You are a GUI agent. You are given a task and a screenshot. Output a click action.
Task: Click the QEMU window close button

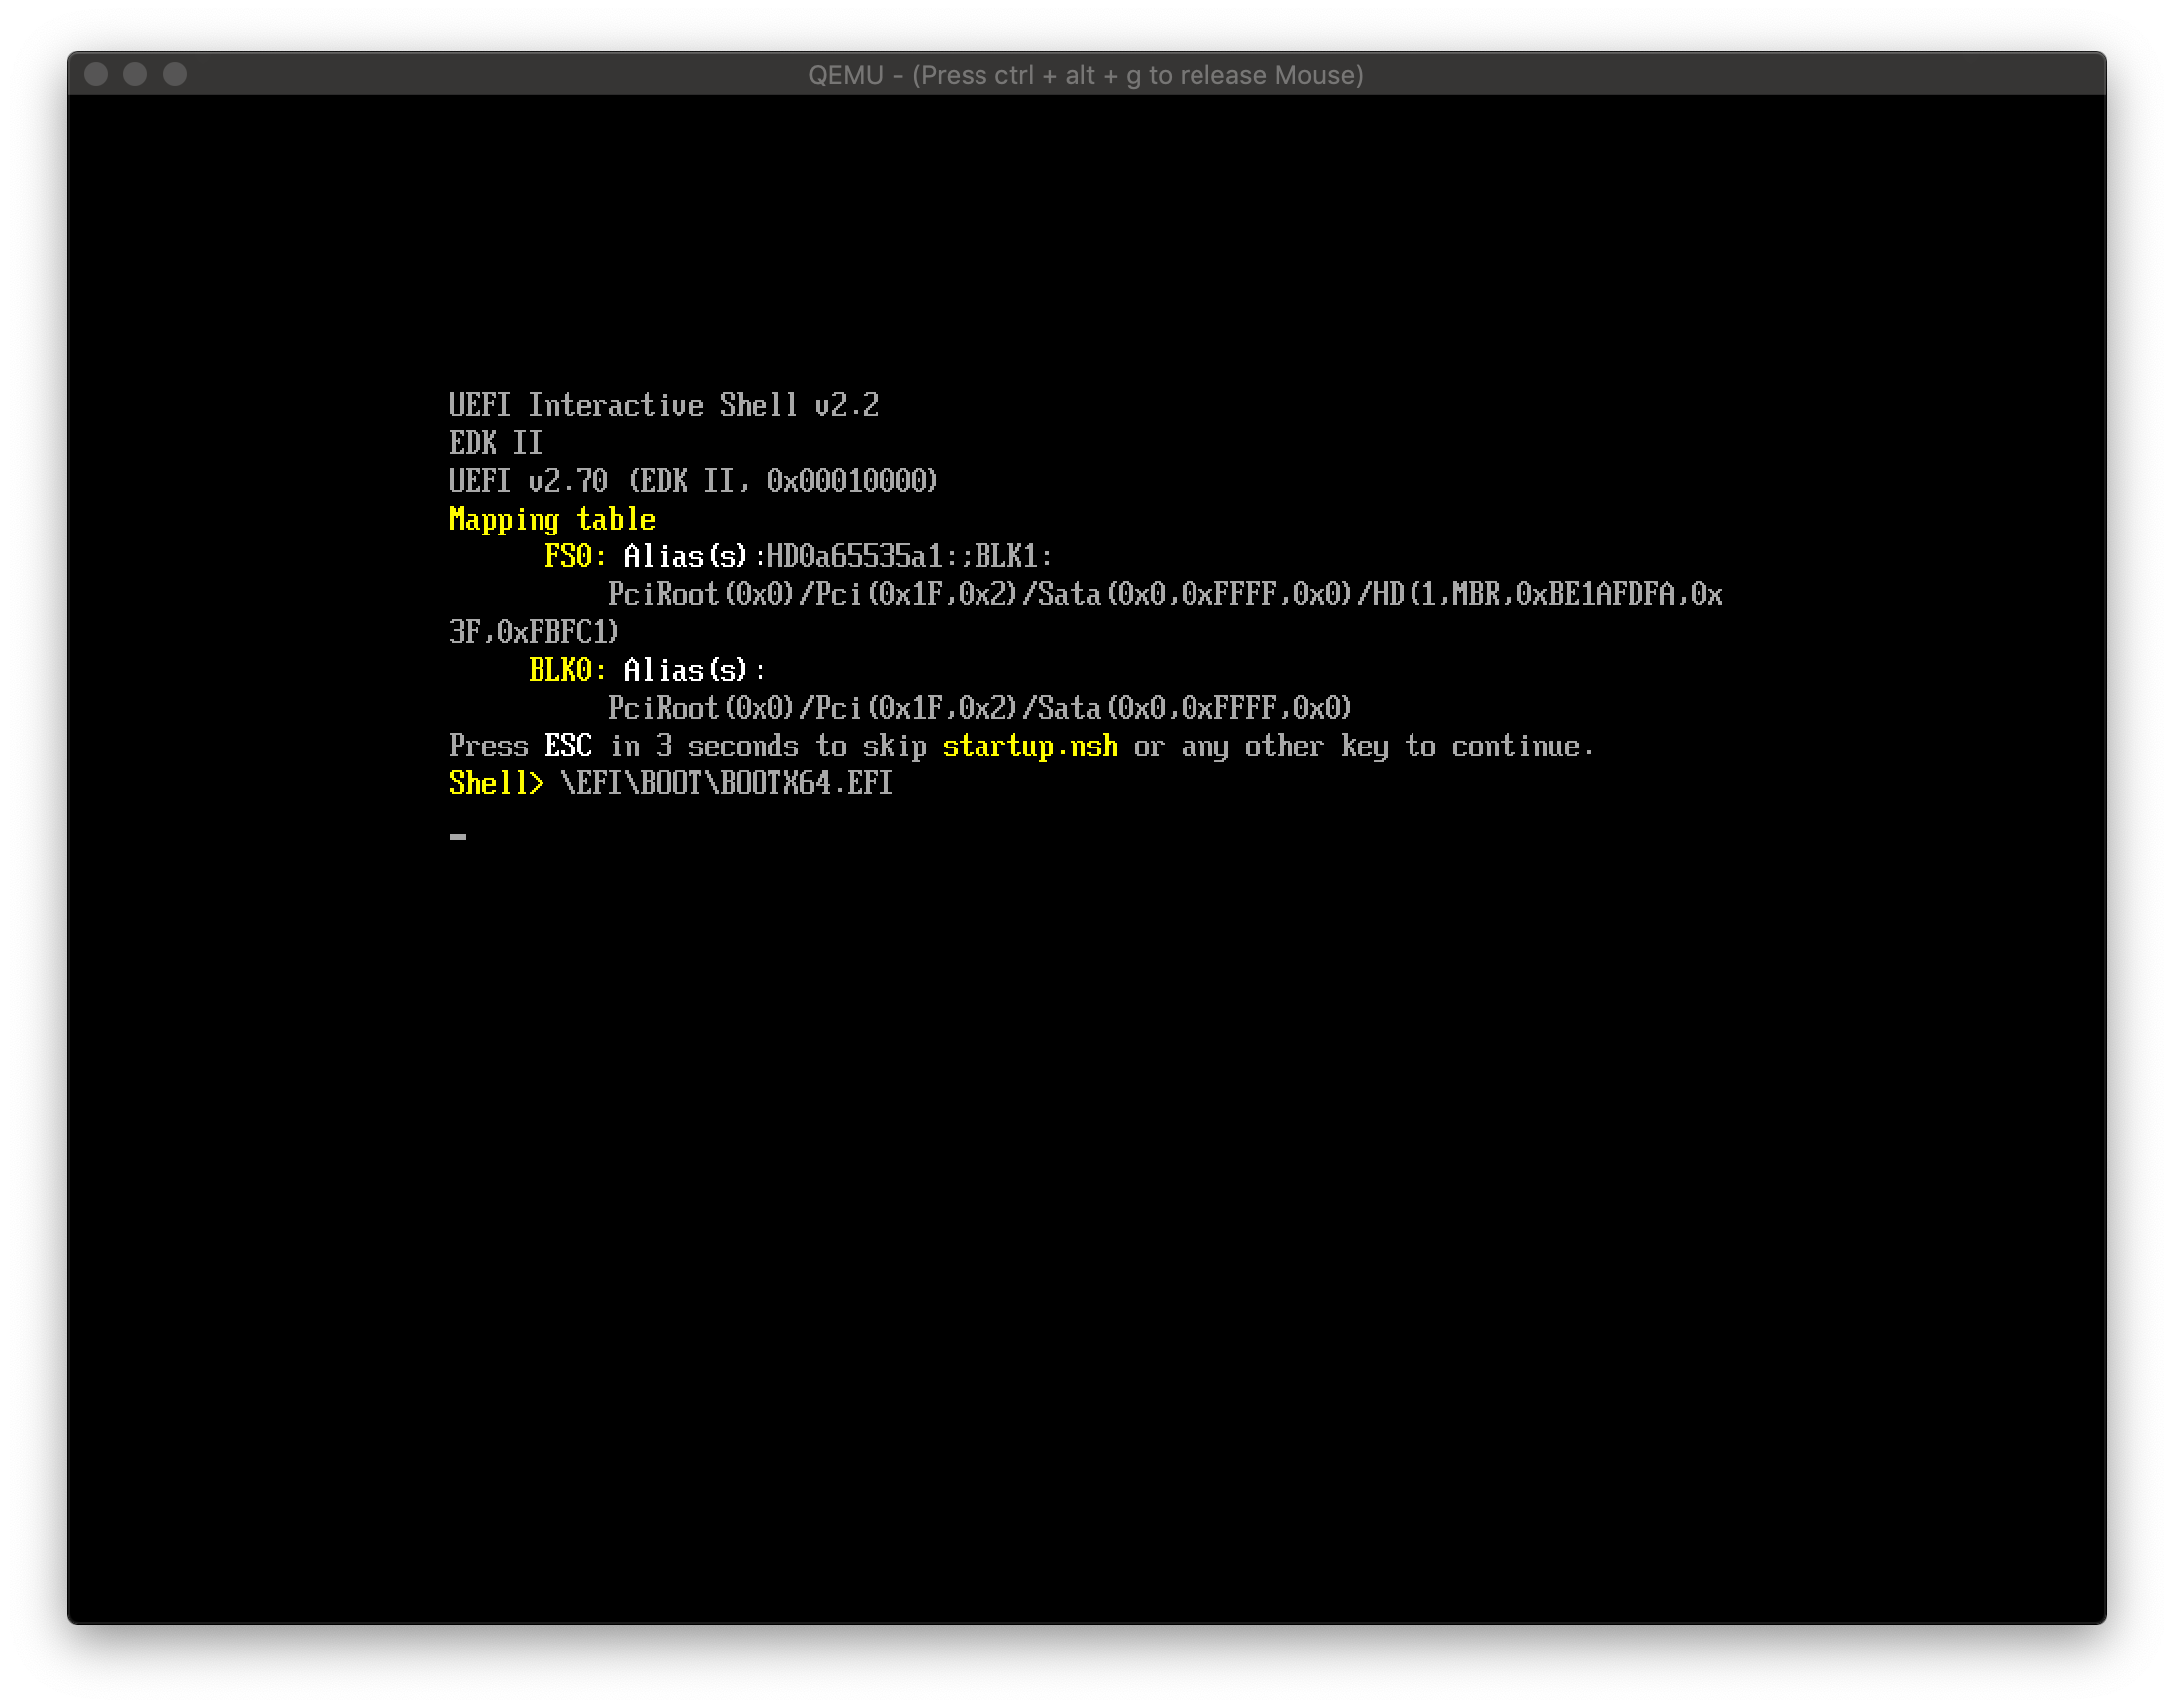pyautogui.click(x=96, y=74)
